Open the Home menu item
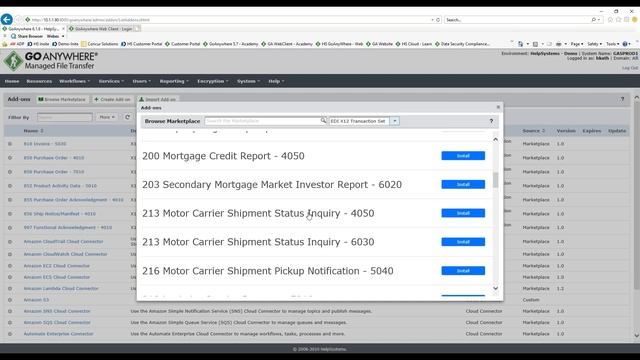The image size is (640, 360). click(12, 81)
